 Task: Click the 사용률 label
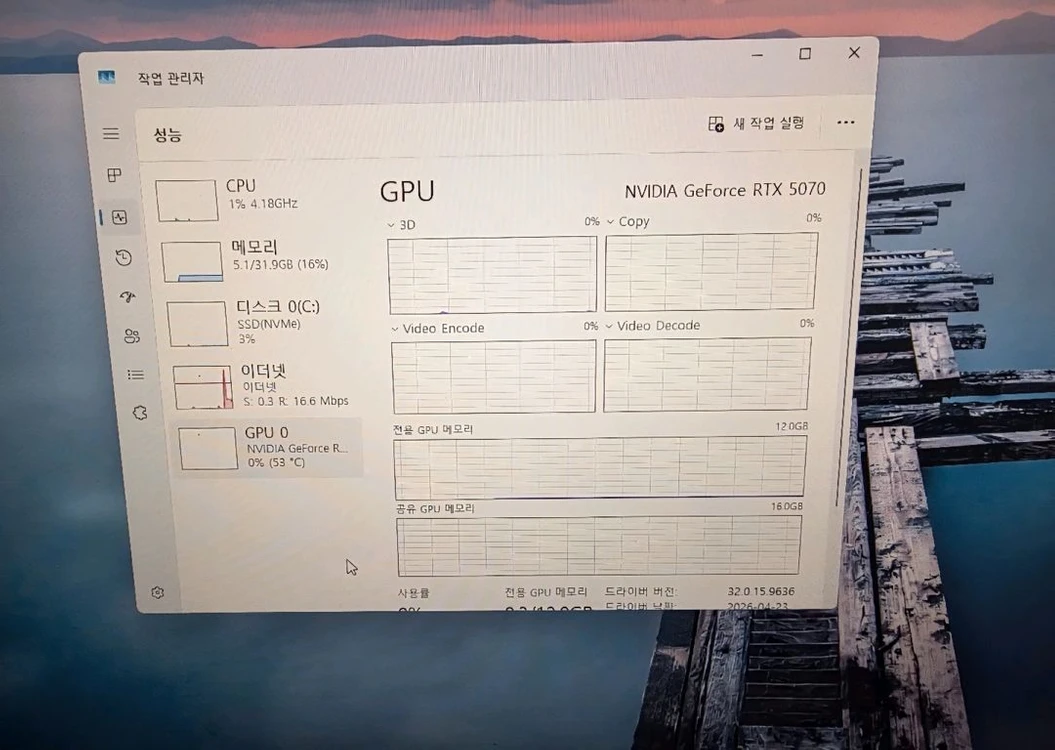(413, 593)
